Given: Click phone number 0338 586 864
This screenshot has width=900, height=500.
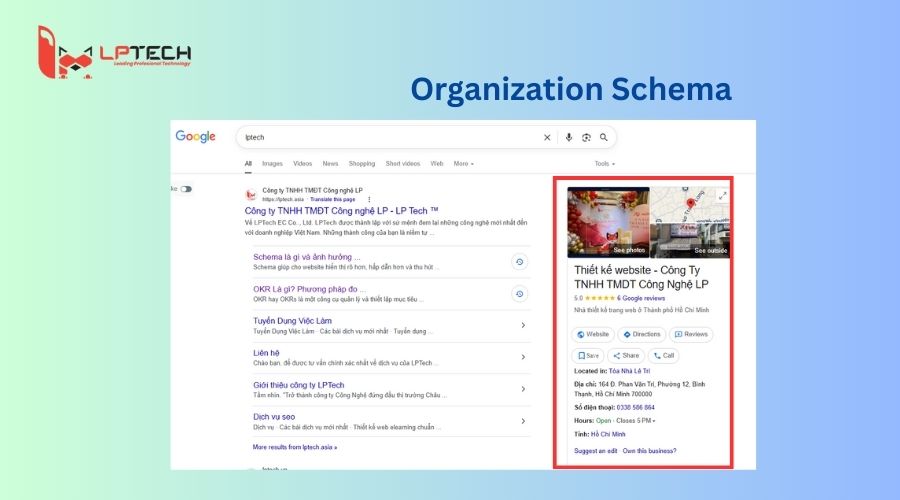Looking at the screenshot, I should coord(635,408).
